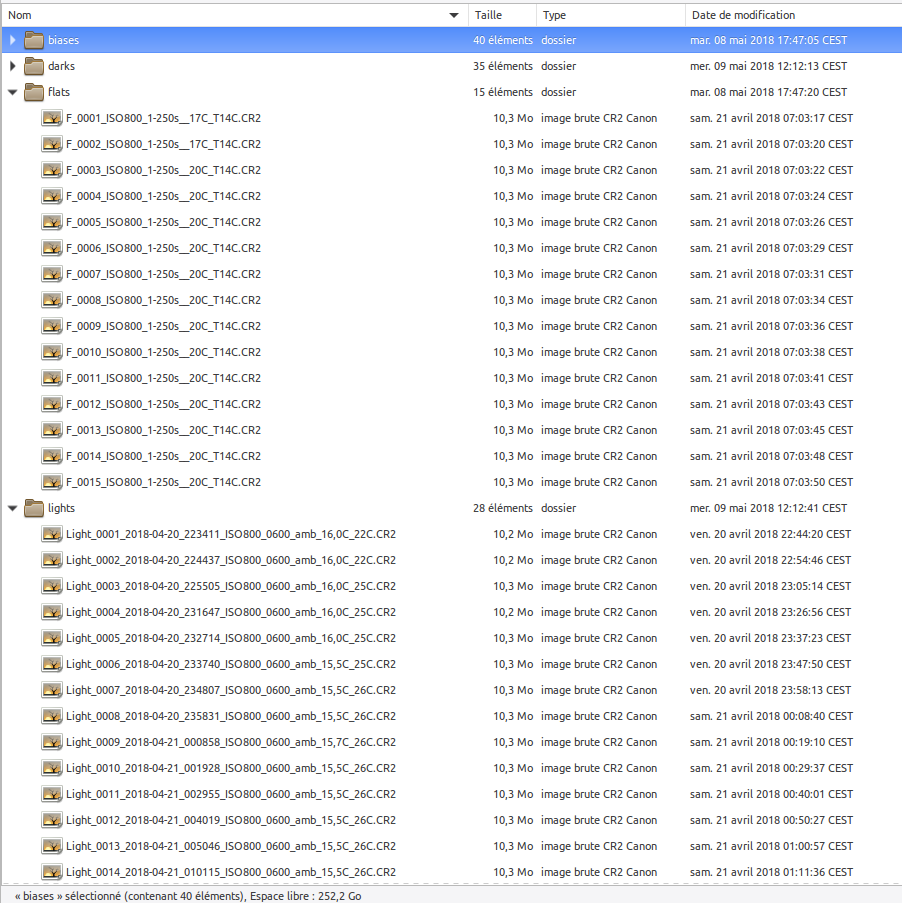The height and width of the screenshot is (903, 902).
Task: Sort files by Type column
Action: point(608,15)
